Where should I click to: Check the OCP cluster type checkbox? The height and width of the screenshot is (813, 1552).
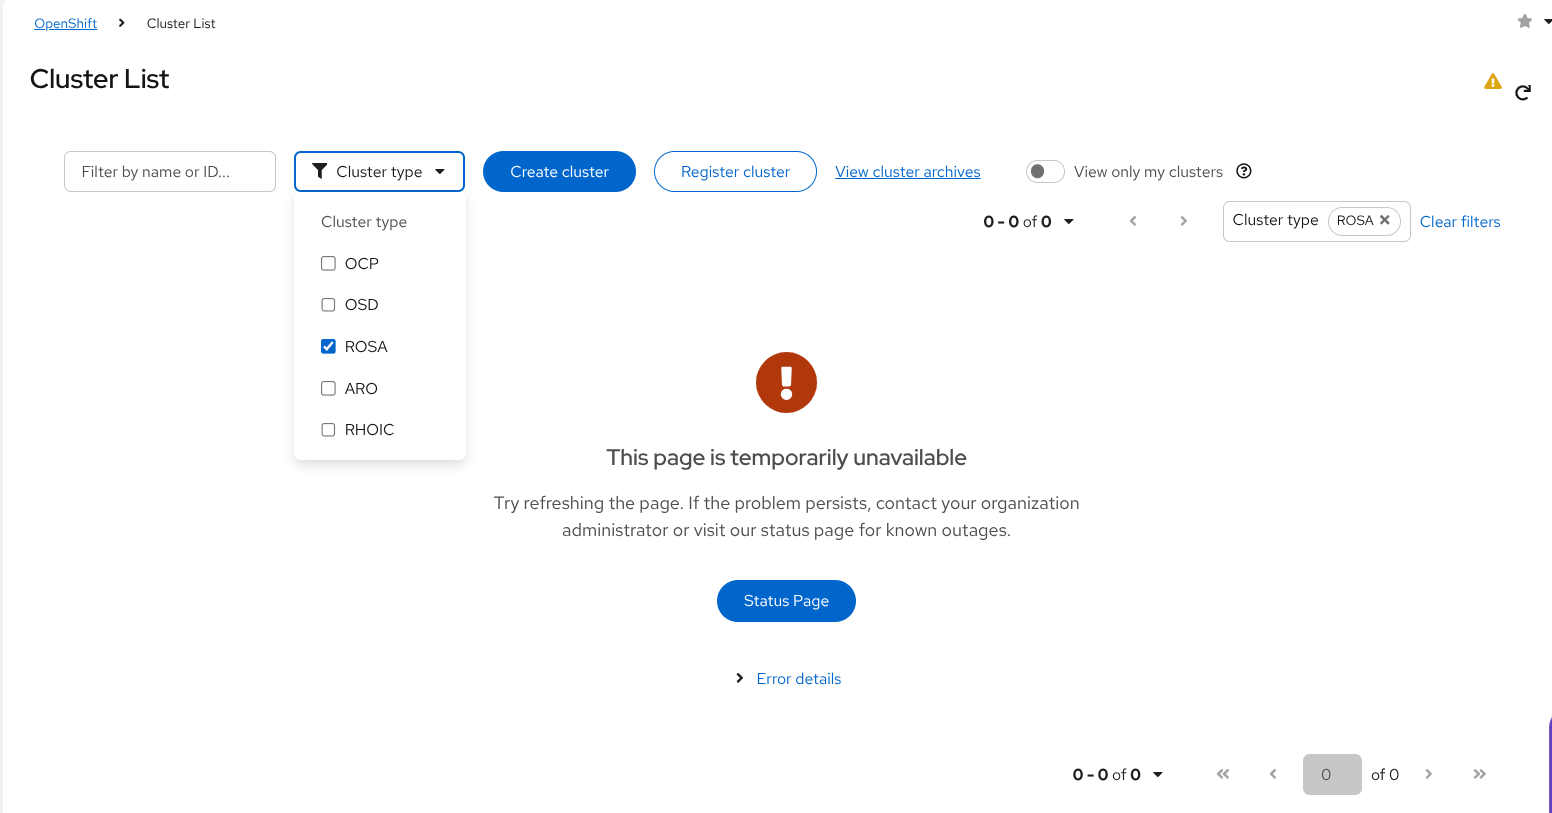tap(328, 264)
